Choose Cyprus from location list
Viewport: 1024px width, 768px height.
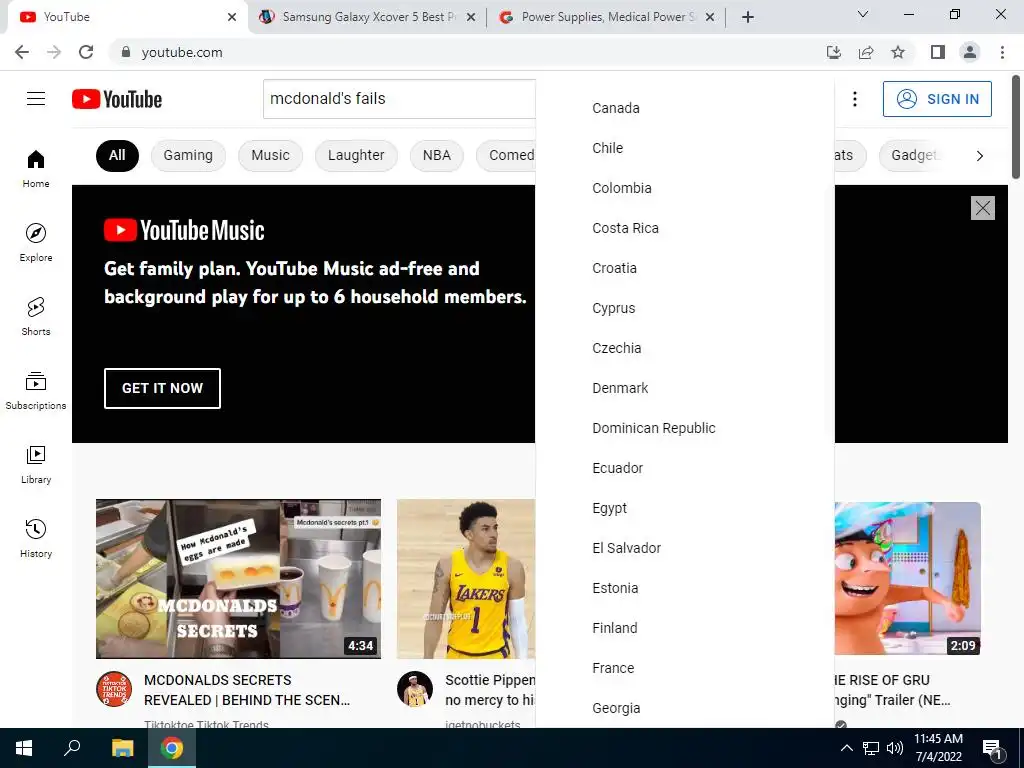point(685,308)
